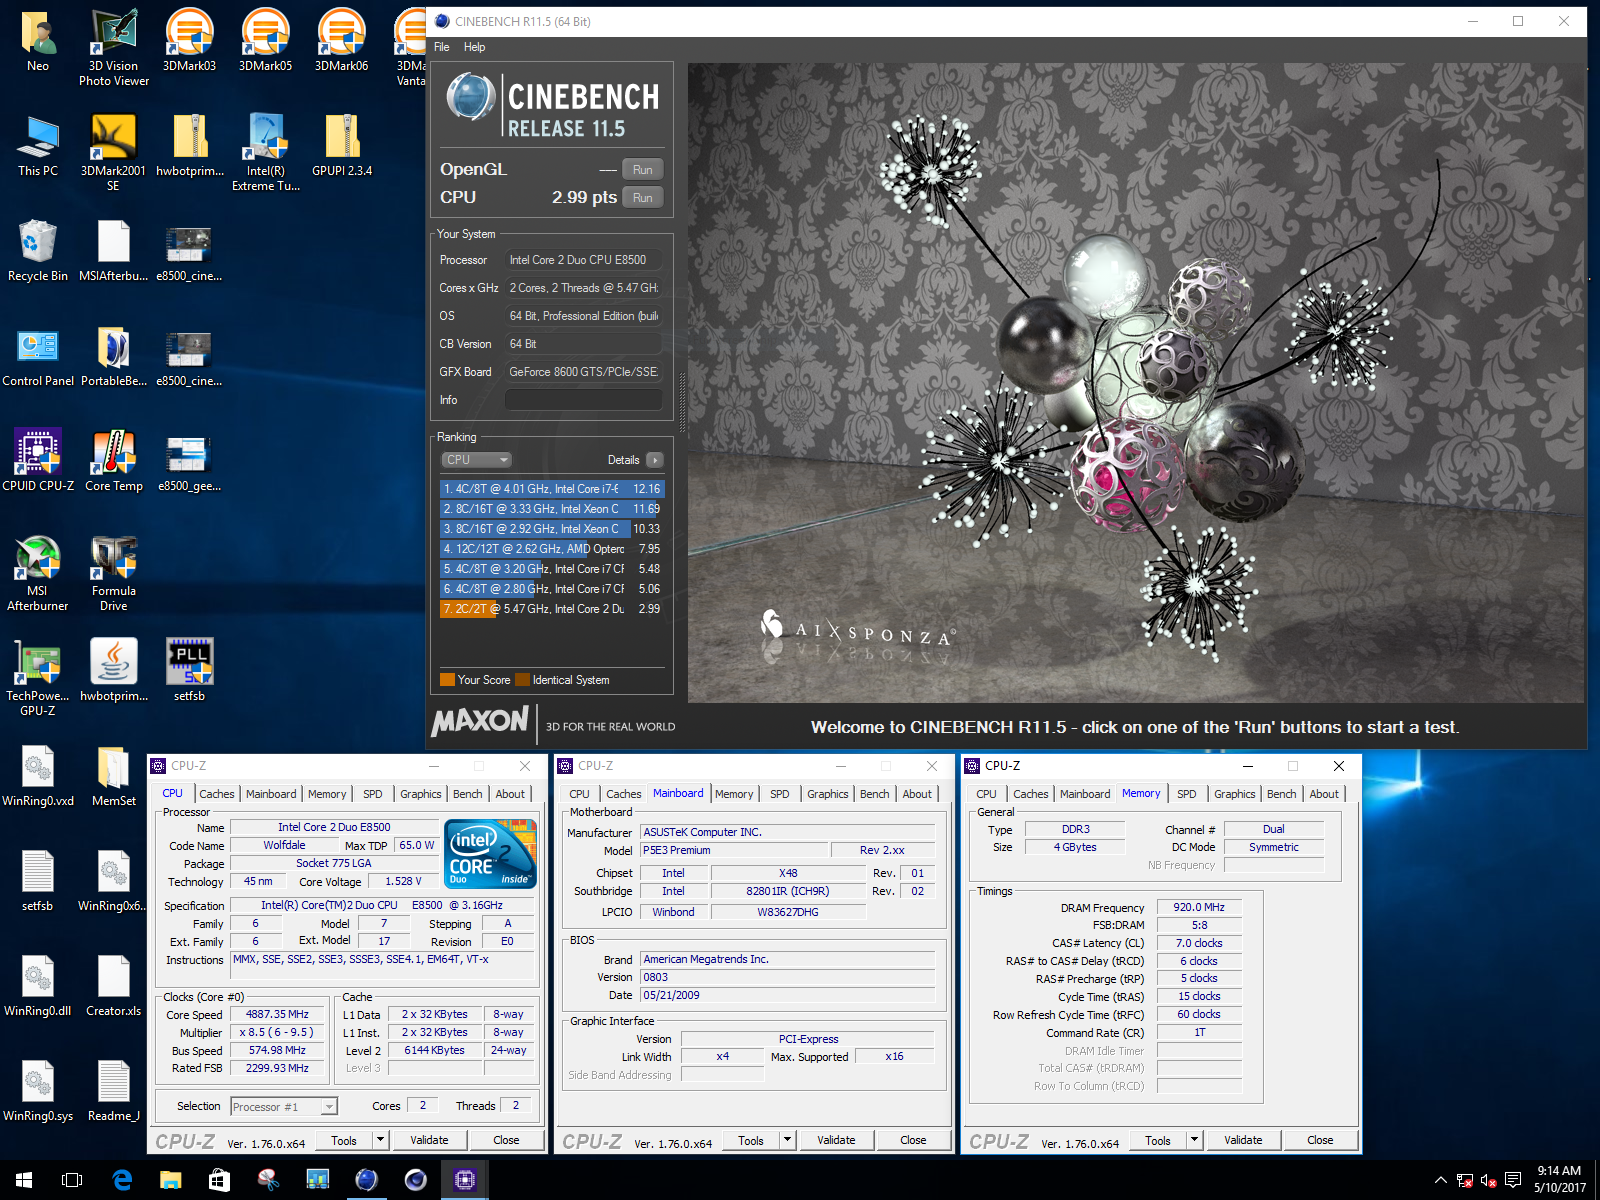This screenshot has height=1200, width=1600.
Task: Select the MSI Afterburner desktop shortcut
Action: click(x=38, y=572)
